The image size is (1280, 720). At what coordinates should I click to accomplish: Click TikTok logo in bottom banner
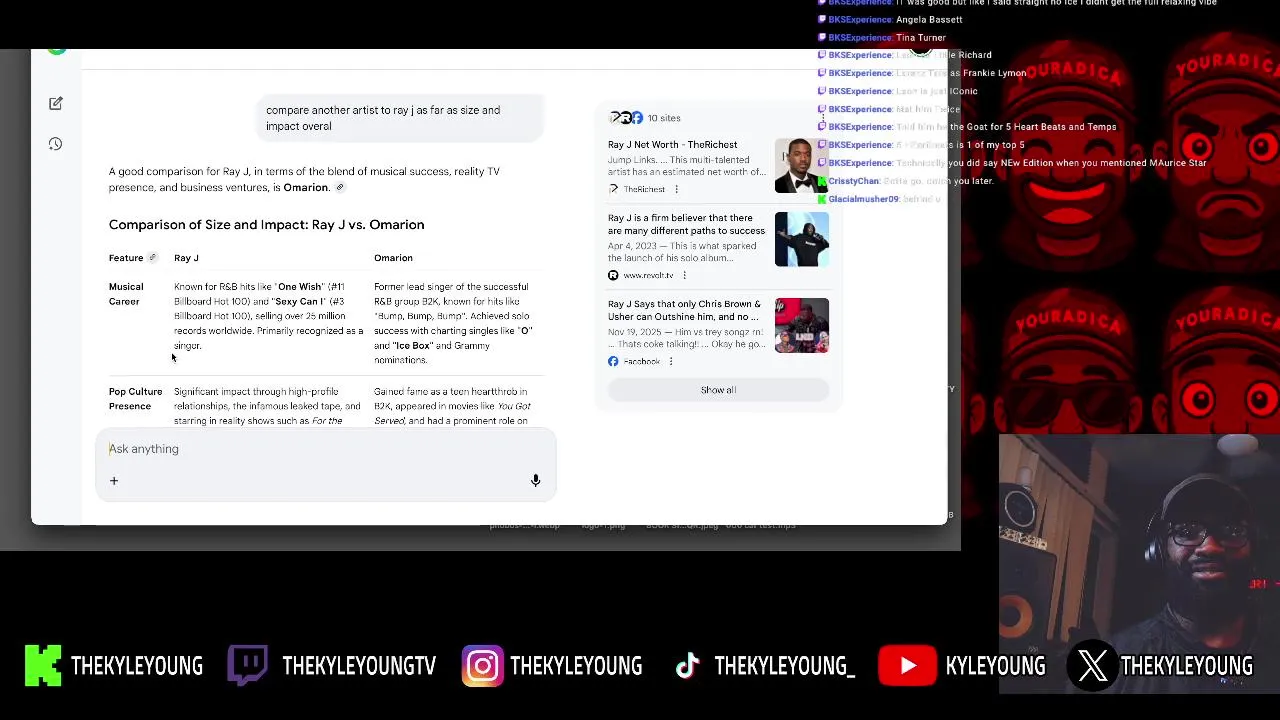click(687, 666)
